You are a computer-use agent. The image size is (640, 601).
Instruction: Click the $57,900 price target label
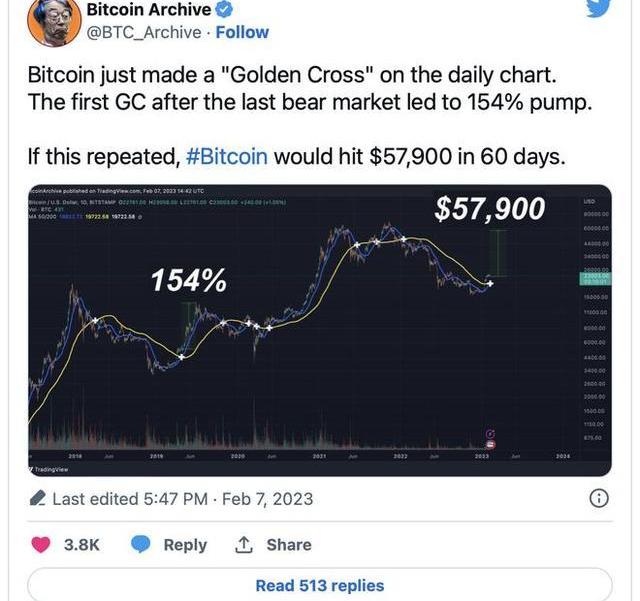pos(489,209)
